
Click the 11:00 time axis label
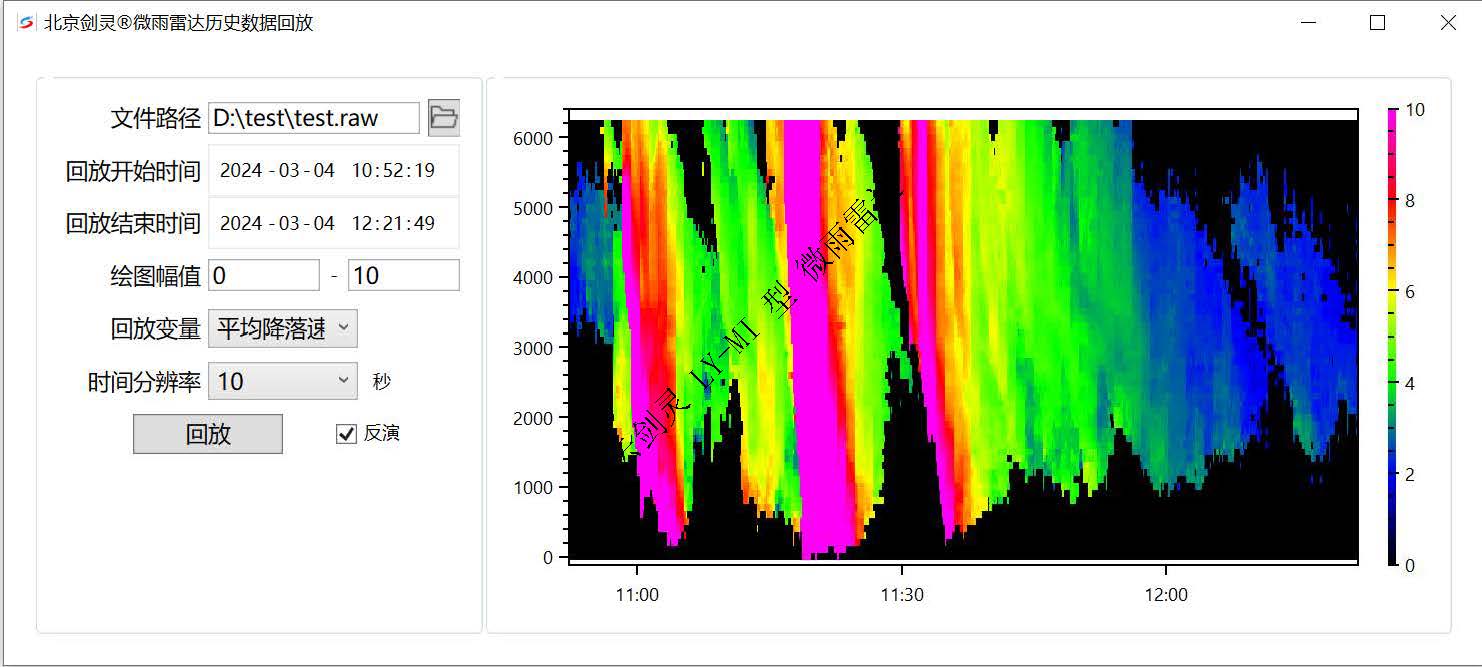click(x=637, y=595)
